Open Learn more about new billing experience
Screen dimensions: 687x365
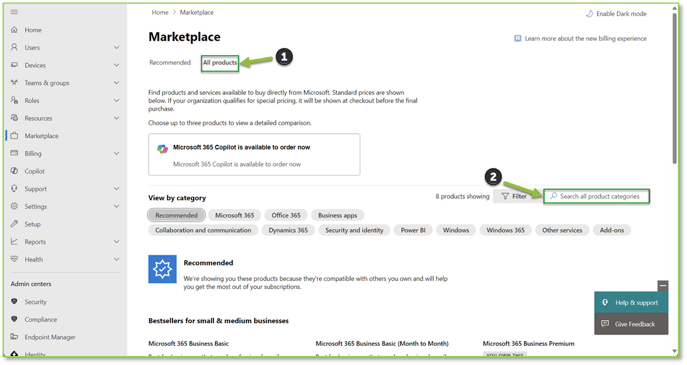(585, 39)
